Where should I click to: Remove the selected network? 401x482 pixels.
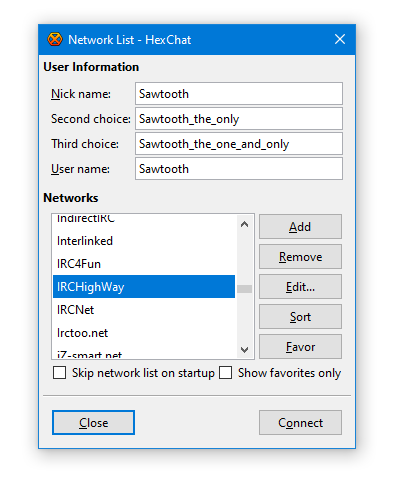300,257
